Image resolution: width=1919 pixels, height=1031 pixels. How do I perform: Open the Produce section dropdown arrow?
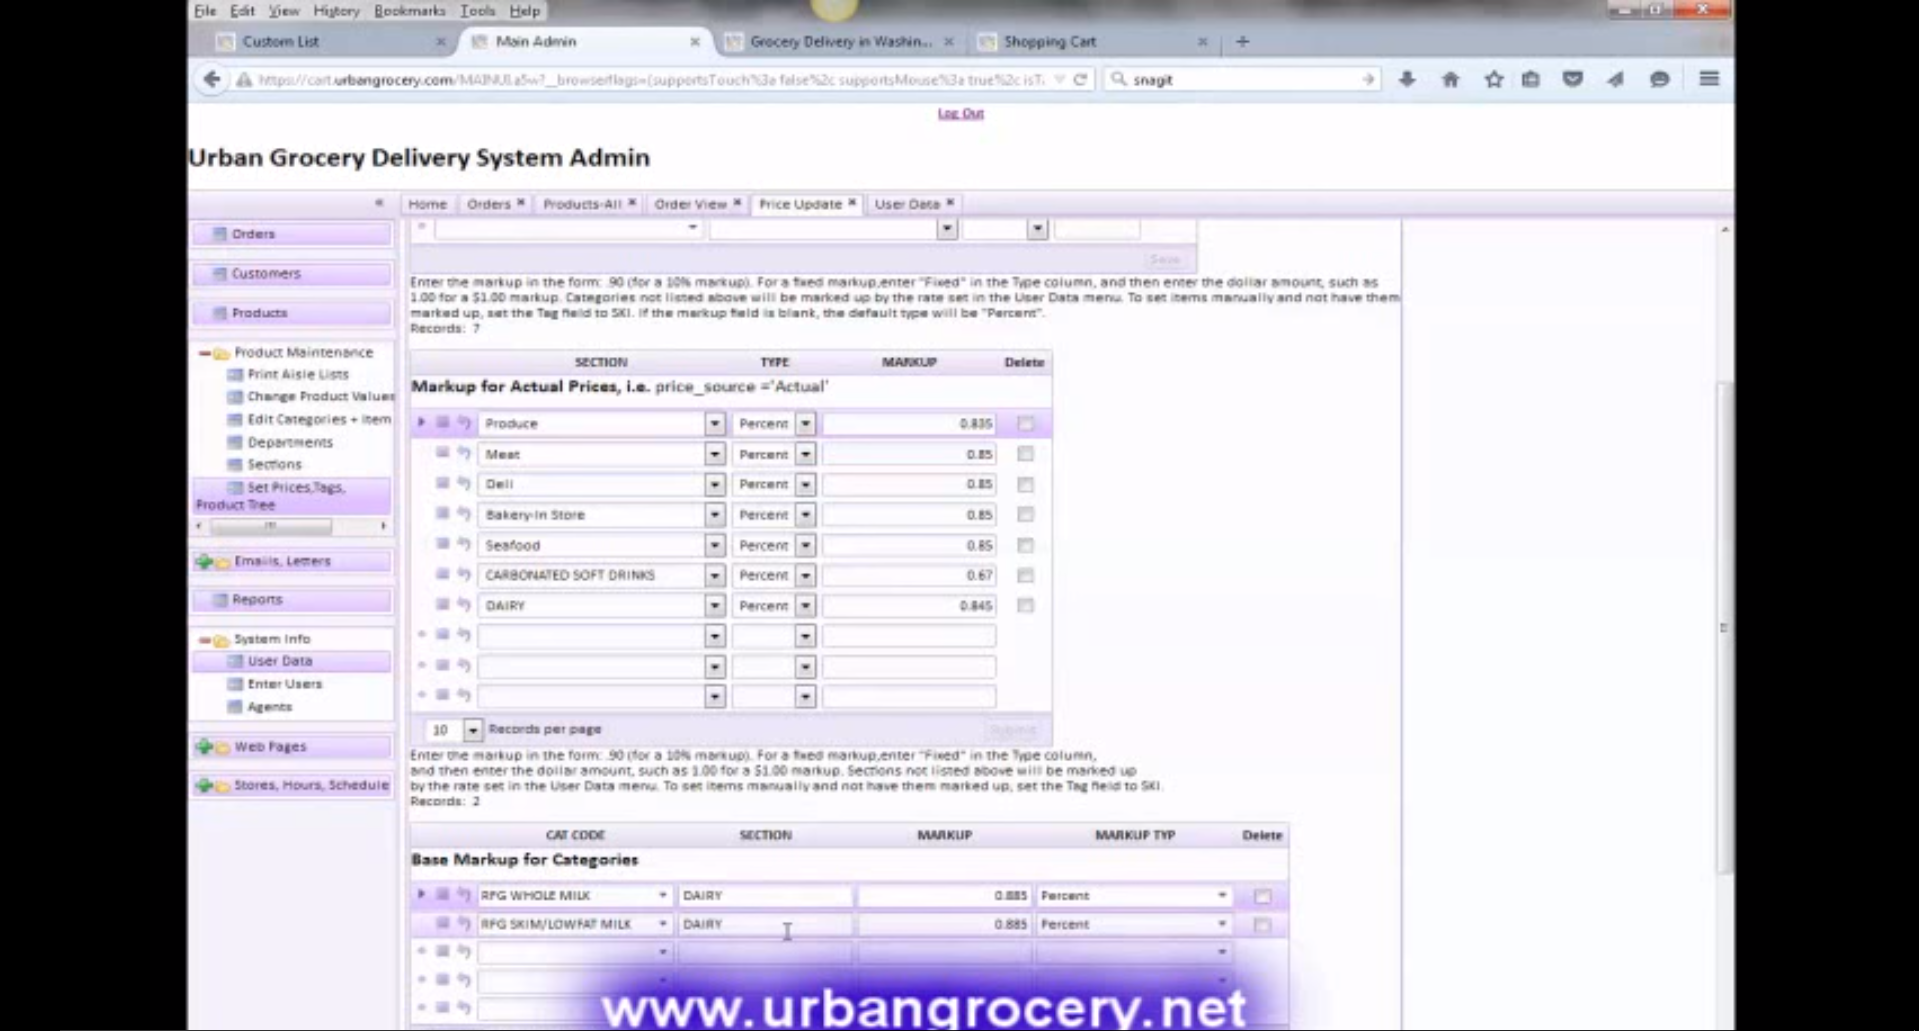(x=714, y=423)
